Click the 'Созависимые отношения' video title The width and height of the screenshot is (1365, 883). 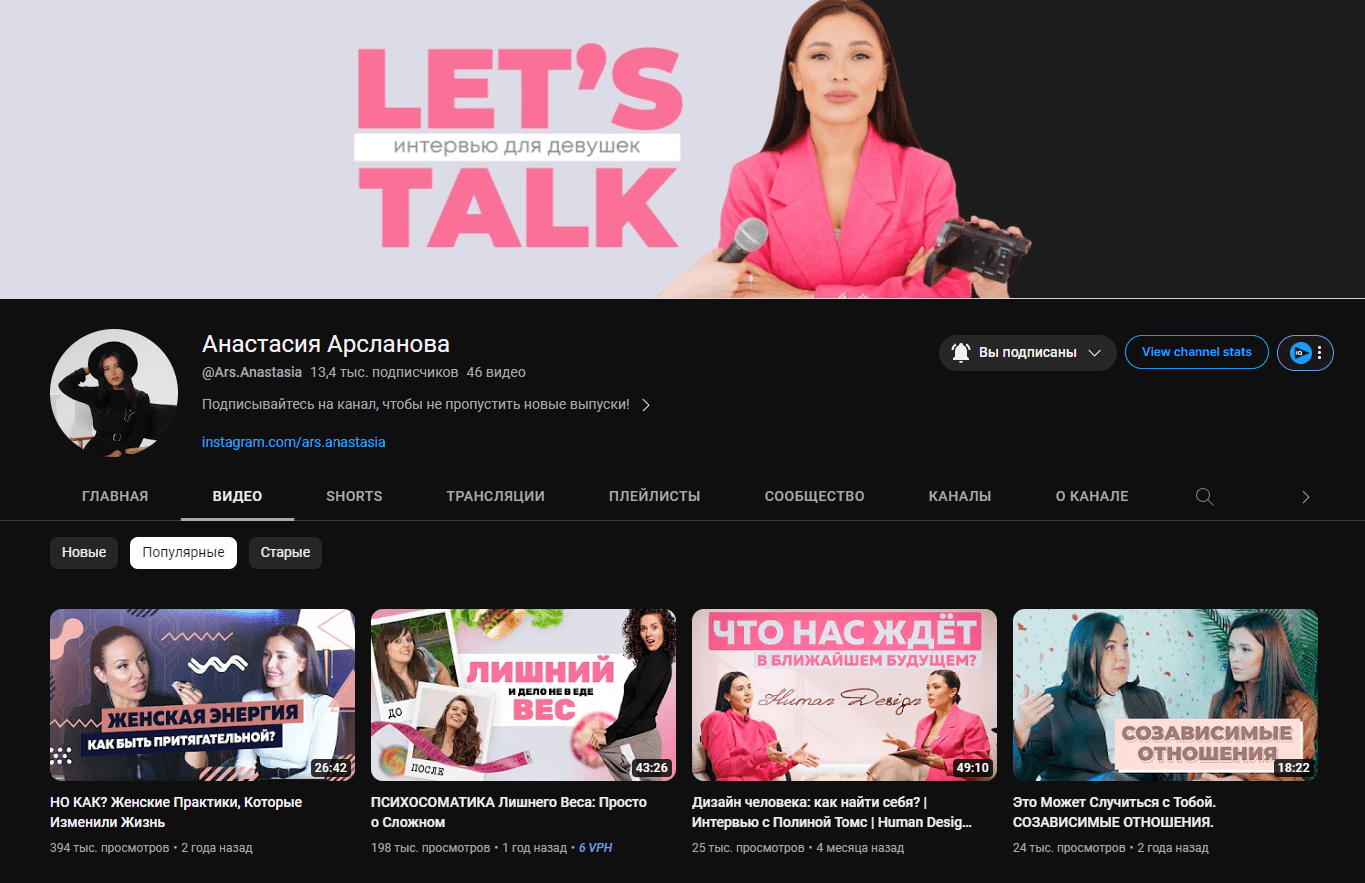(1113, 812)
